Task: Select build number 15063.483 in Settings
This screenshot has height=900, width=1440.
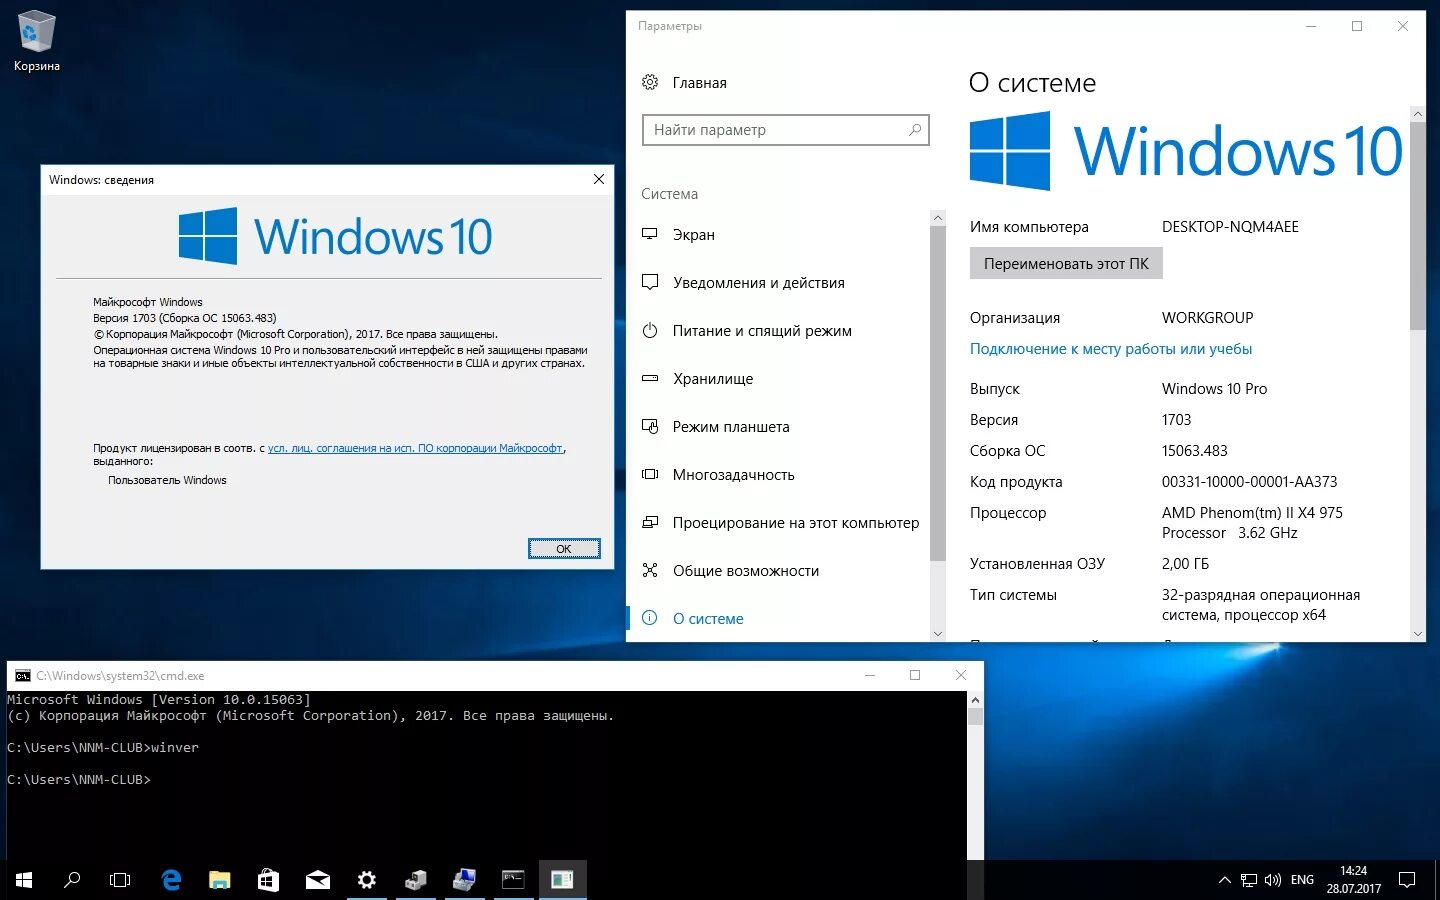Action: 1195,451
